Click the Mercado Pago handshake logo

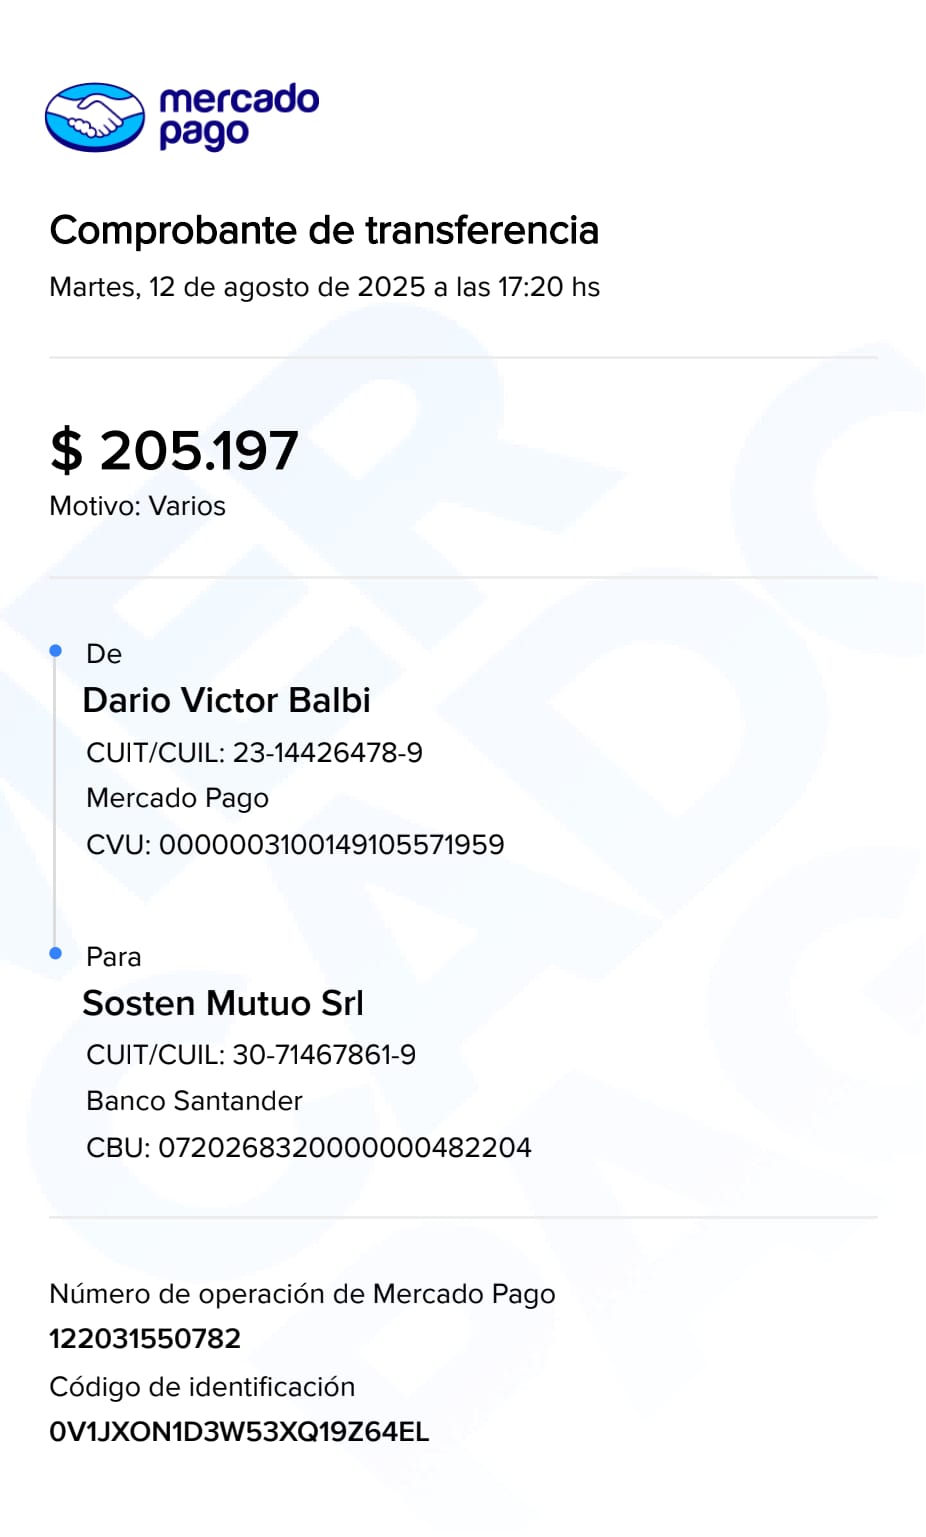click(x=95, y=117)
